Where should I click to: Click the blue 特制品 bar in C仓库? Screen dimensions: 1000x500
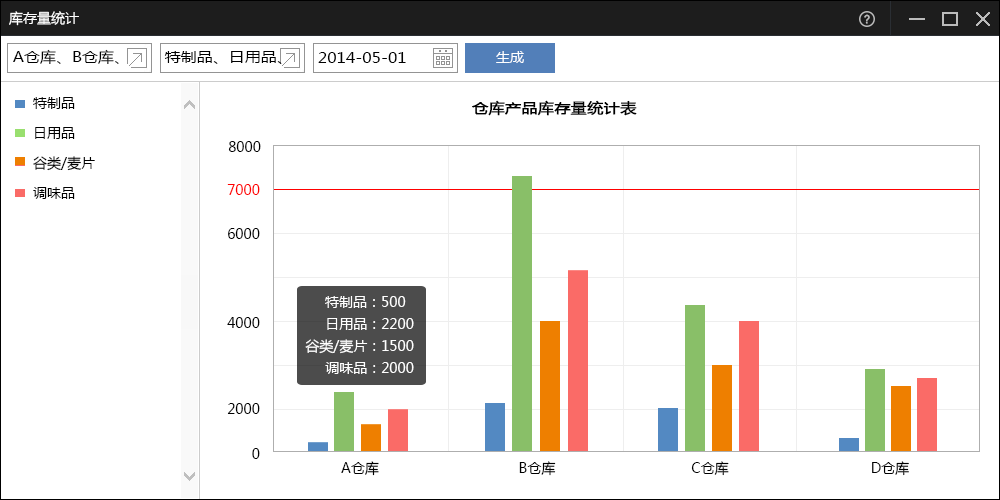[x=668, y=430]
